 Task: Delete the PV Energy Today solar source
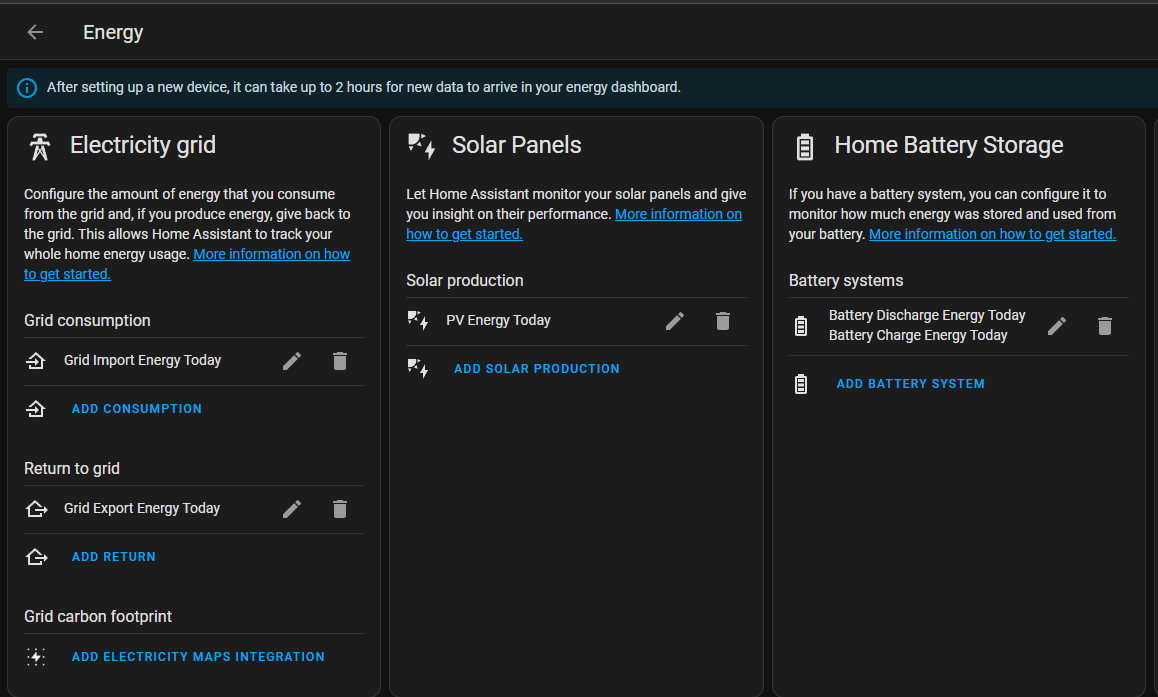723,320
